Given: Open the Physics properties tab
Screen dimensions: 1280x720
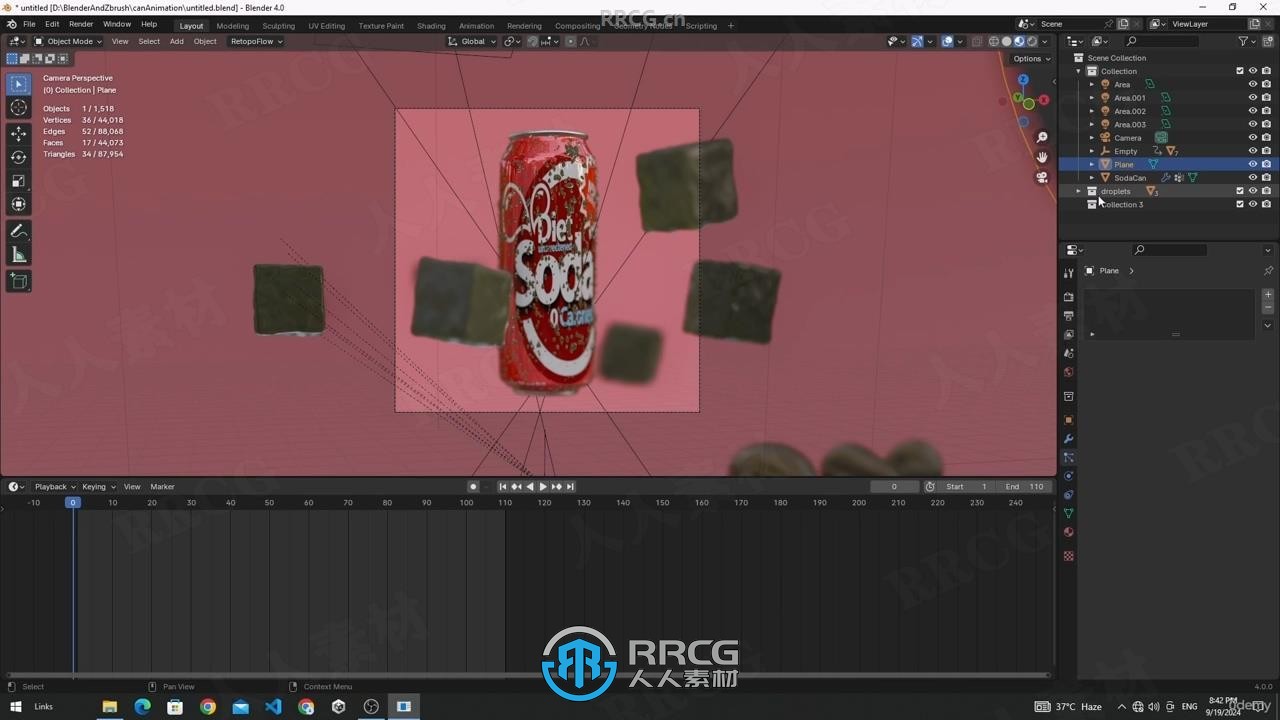Looking at the screenshot, I should click(1068, 476).
